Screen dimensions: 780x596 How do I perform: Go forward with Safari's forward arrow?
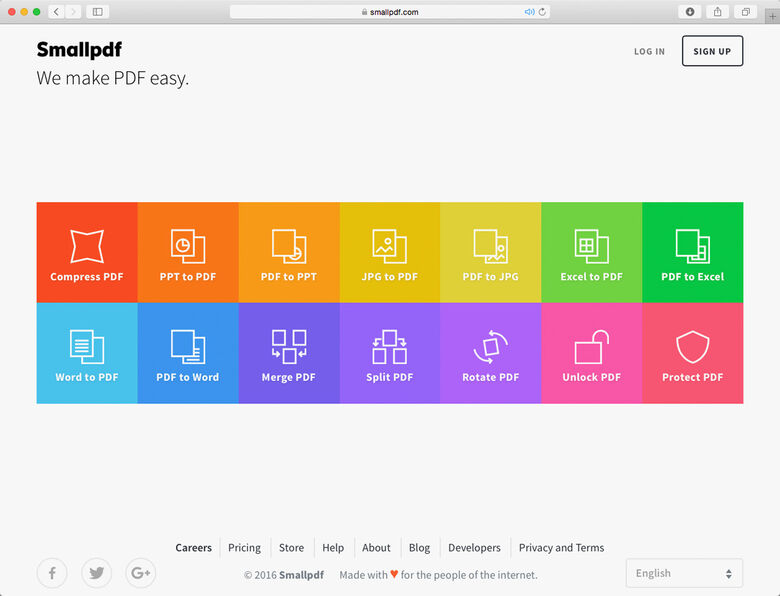coord(73,11)
